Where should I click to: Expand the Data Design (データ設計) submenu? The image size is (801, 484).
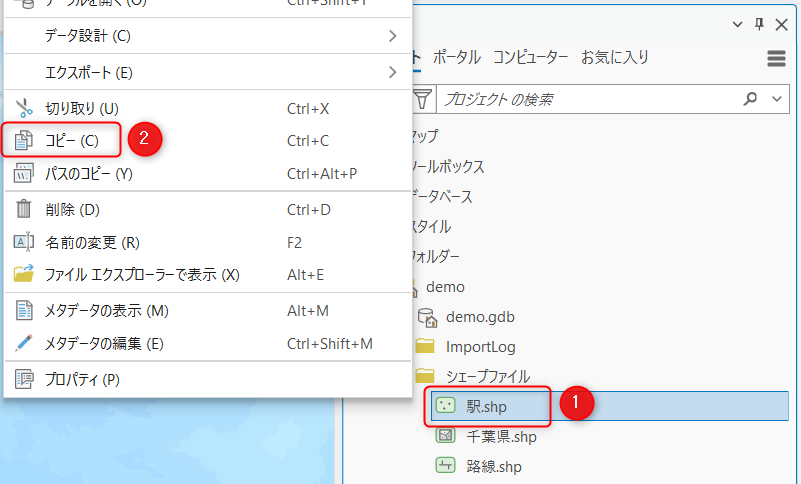coord(392,36)
